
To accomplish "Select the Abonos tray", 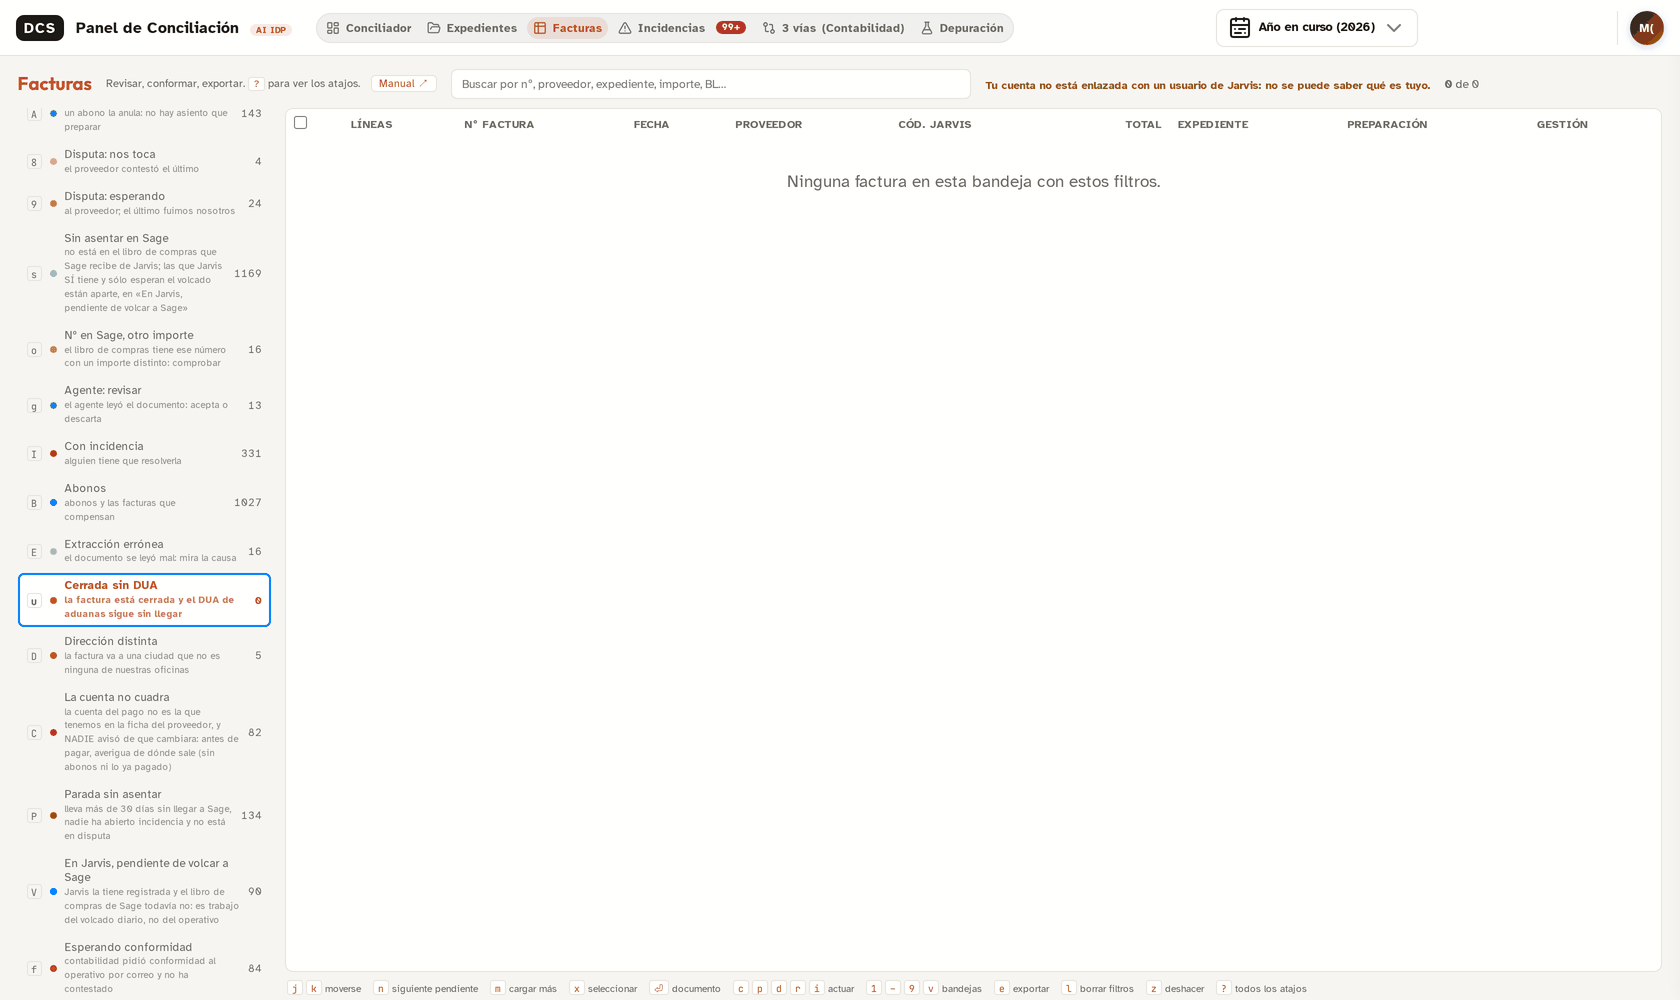I will coord(144,502).
